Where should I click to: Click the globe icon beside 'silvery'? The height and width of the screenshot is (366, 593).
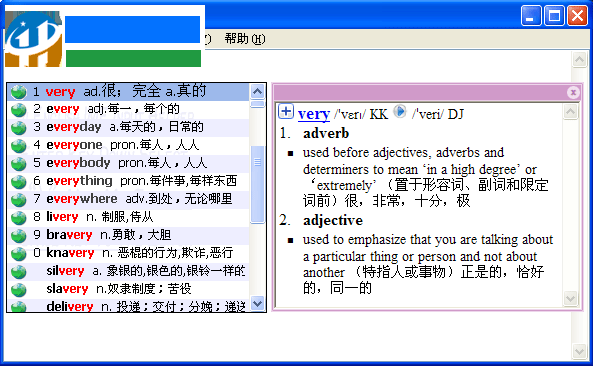point(18,272)
